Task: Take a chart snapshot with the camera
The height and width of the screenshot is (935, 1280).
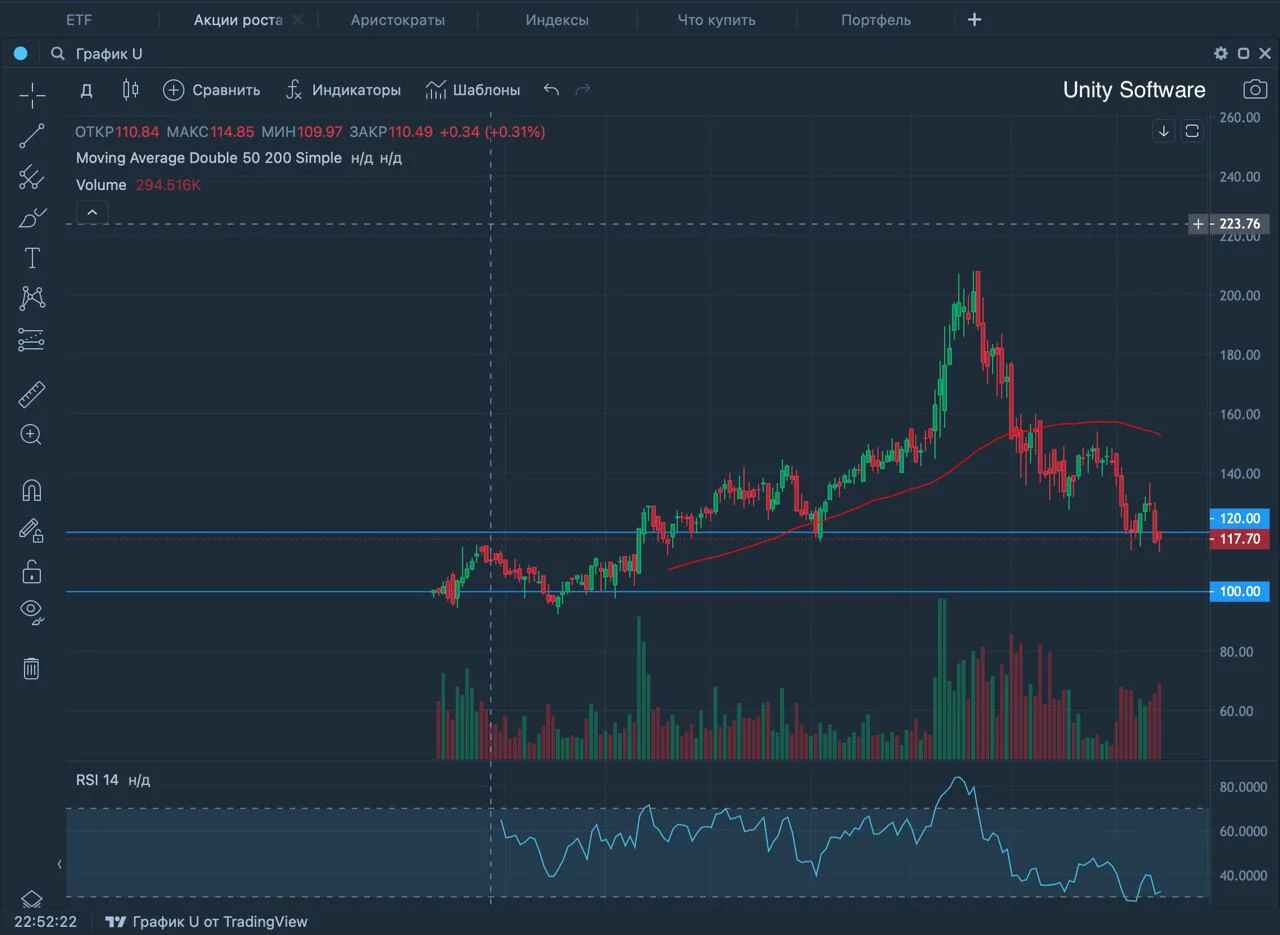Action: coord(1255,90)
